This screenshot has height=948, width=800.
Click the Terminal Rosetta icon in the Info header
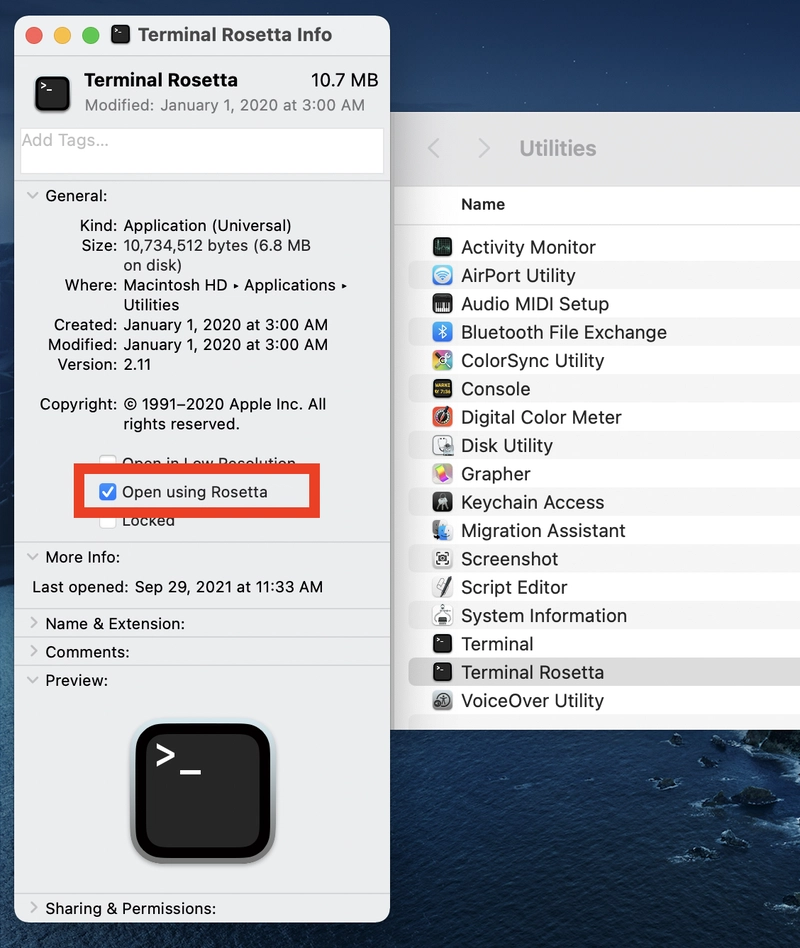tap(52, 93)
